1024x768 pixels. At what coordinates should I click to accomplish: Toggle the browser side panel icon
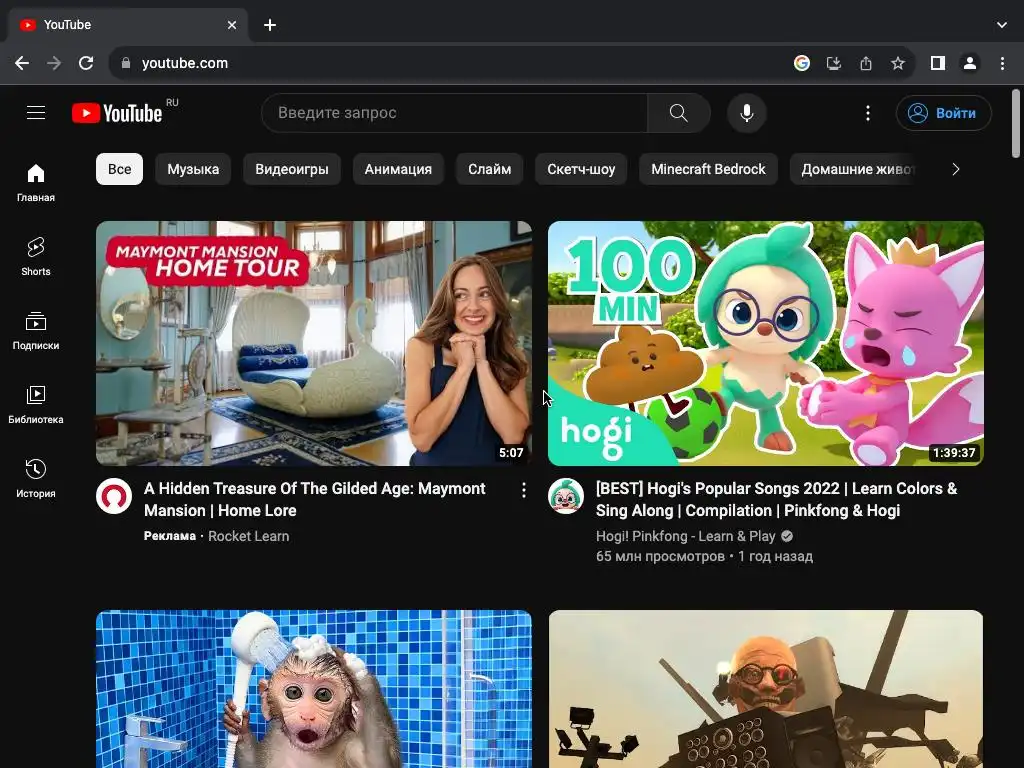pyautogui.click(x=938, y=63)
